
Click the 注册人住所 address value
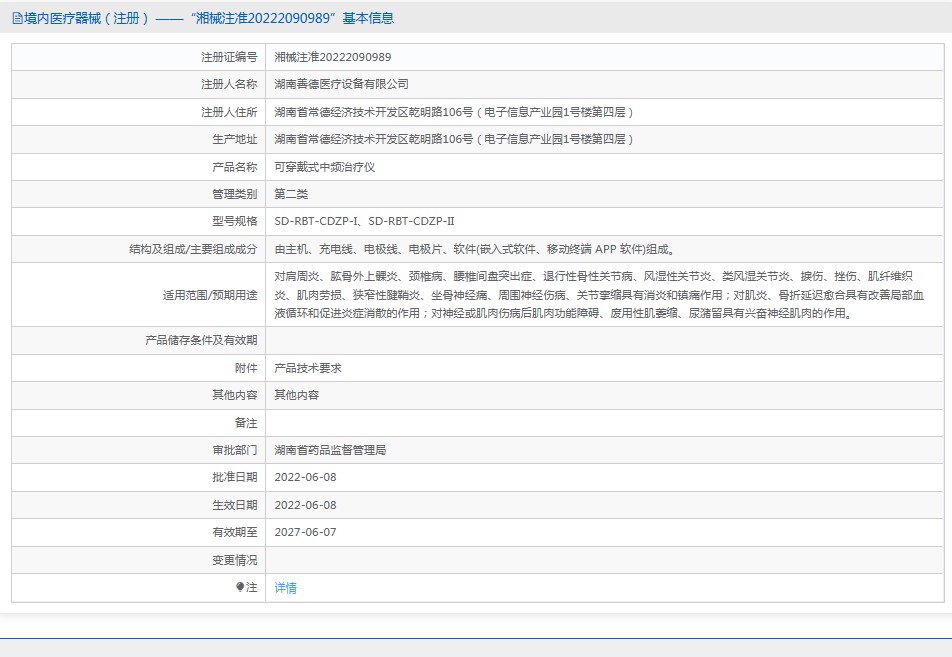(454, 112)
